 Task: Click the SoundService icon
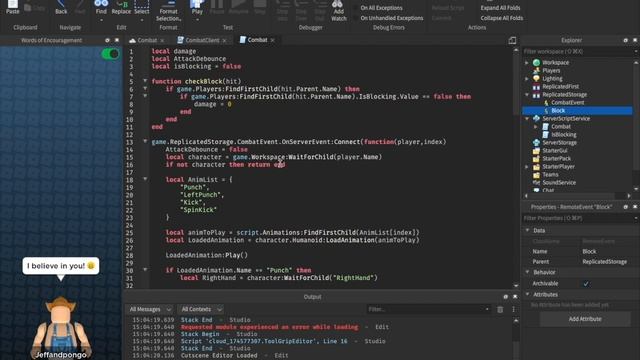click(536, 182)
